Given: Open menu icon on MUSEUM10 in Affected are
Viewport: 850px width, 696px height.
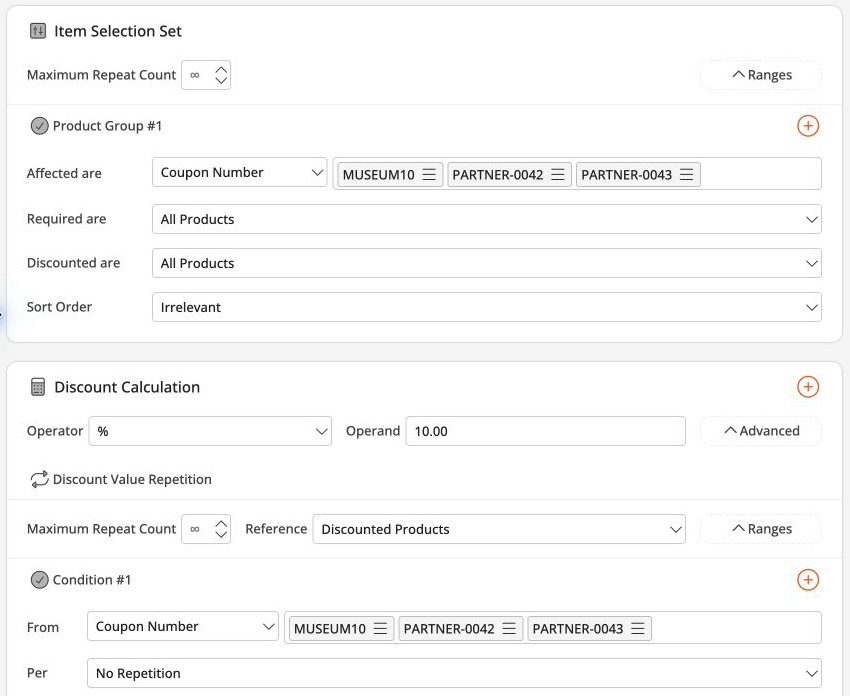Looking at the screenshot, I should point(429,175).
